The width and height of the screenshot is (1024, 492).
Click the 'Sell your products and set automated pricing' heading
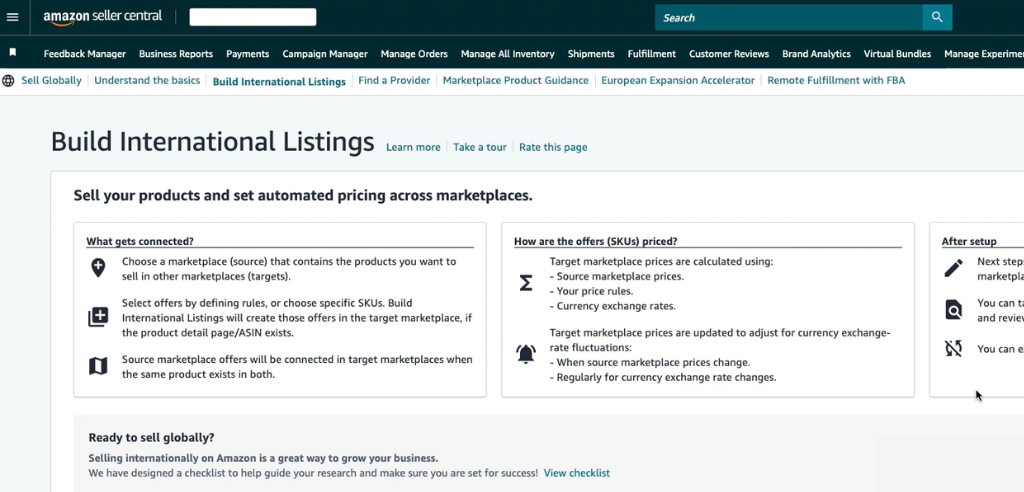click(x=303, y=195)
